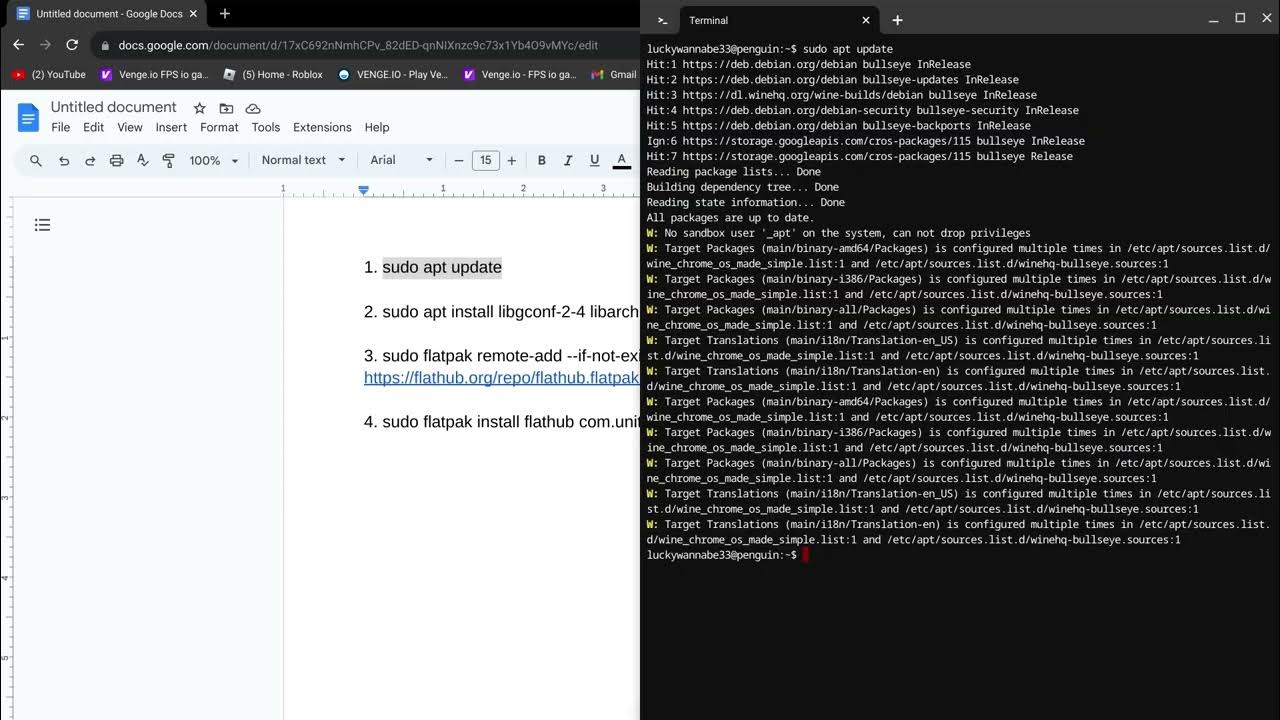This screenshot has height=720, width=1280.
Task: Check the cloud document status icon
Action: [253, 108]
